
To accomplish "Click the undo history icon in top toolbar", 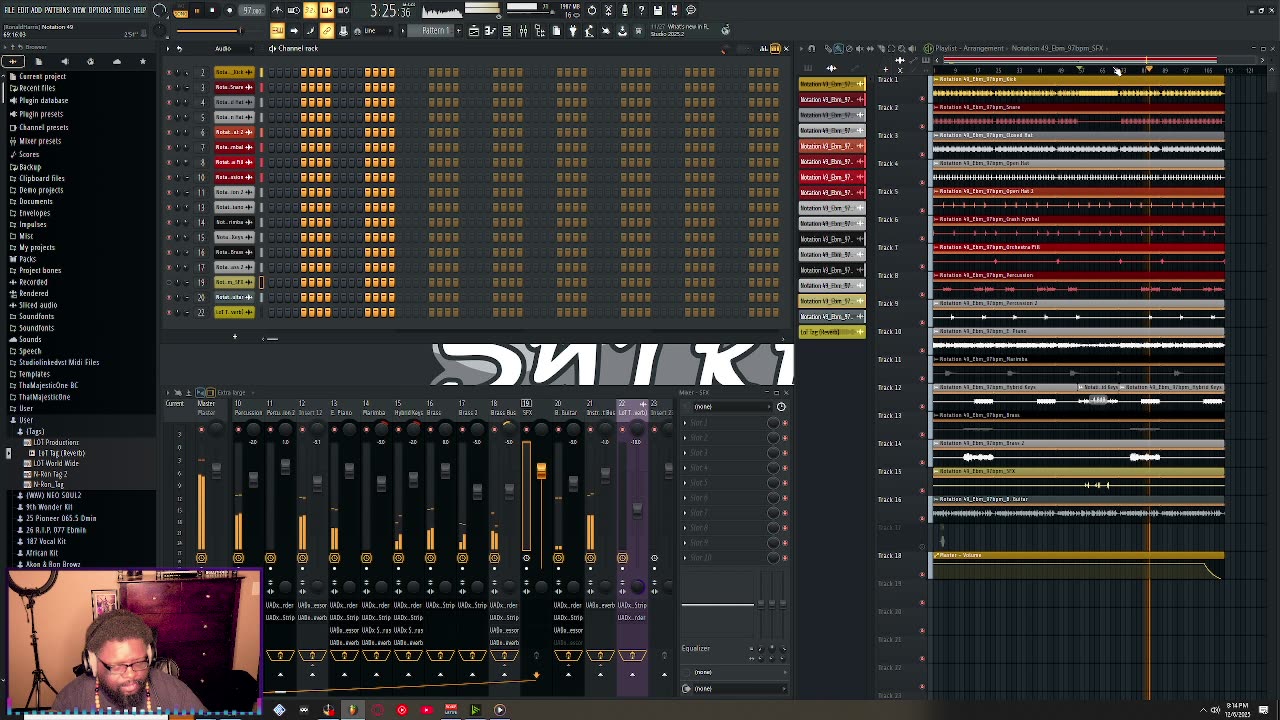I will click(x=592, y=10).
